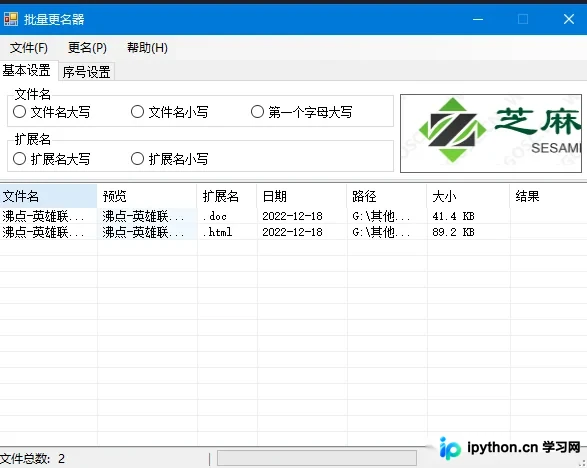Open the 更名(P) menu

click(87, 48)
